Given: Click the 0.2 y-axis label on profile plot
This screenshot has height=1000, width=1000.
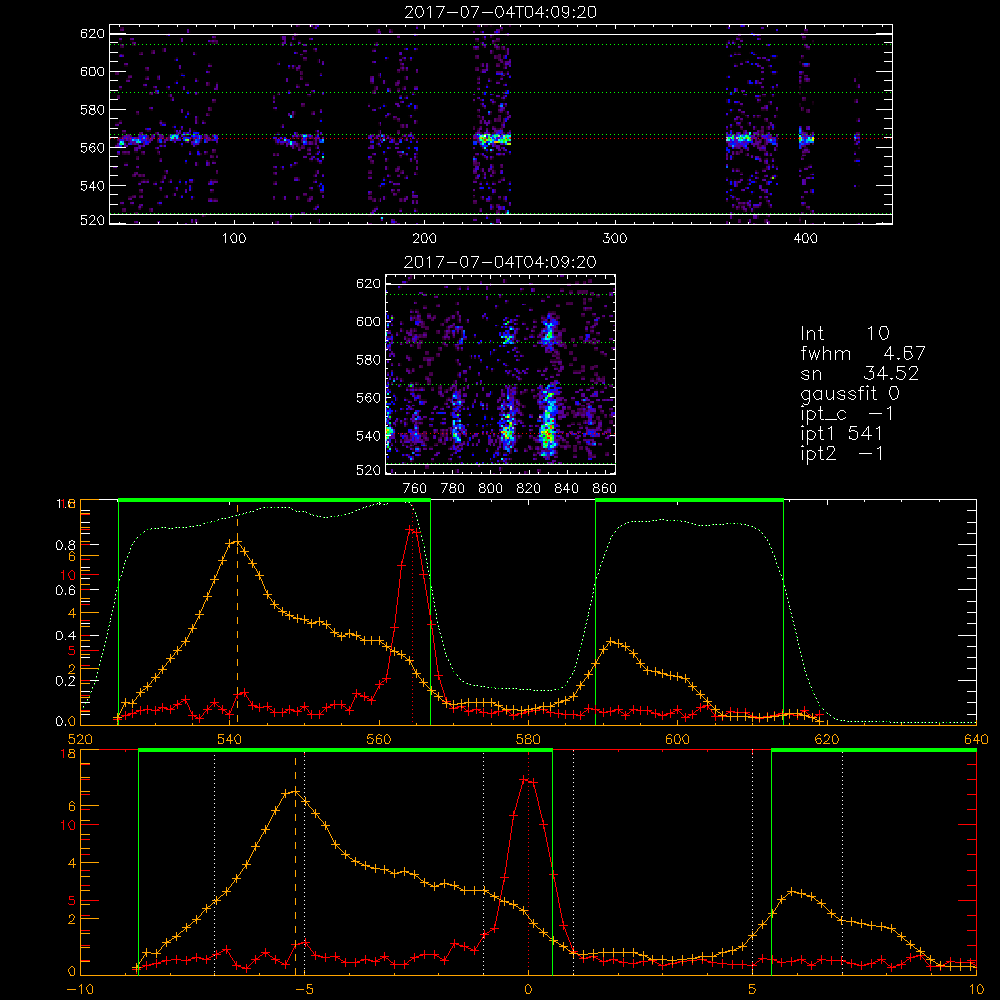Looking at the screenshot, I should click(66, 680).
